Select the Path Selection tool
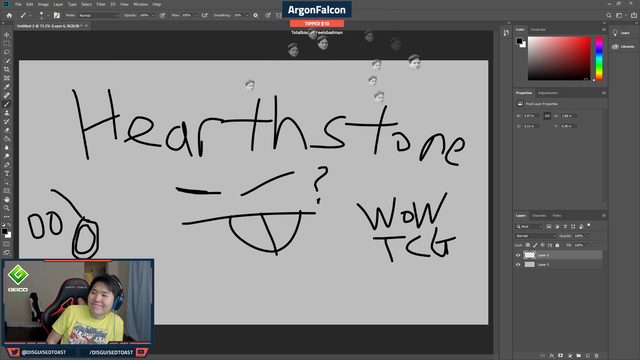 point(7,182)
